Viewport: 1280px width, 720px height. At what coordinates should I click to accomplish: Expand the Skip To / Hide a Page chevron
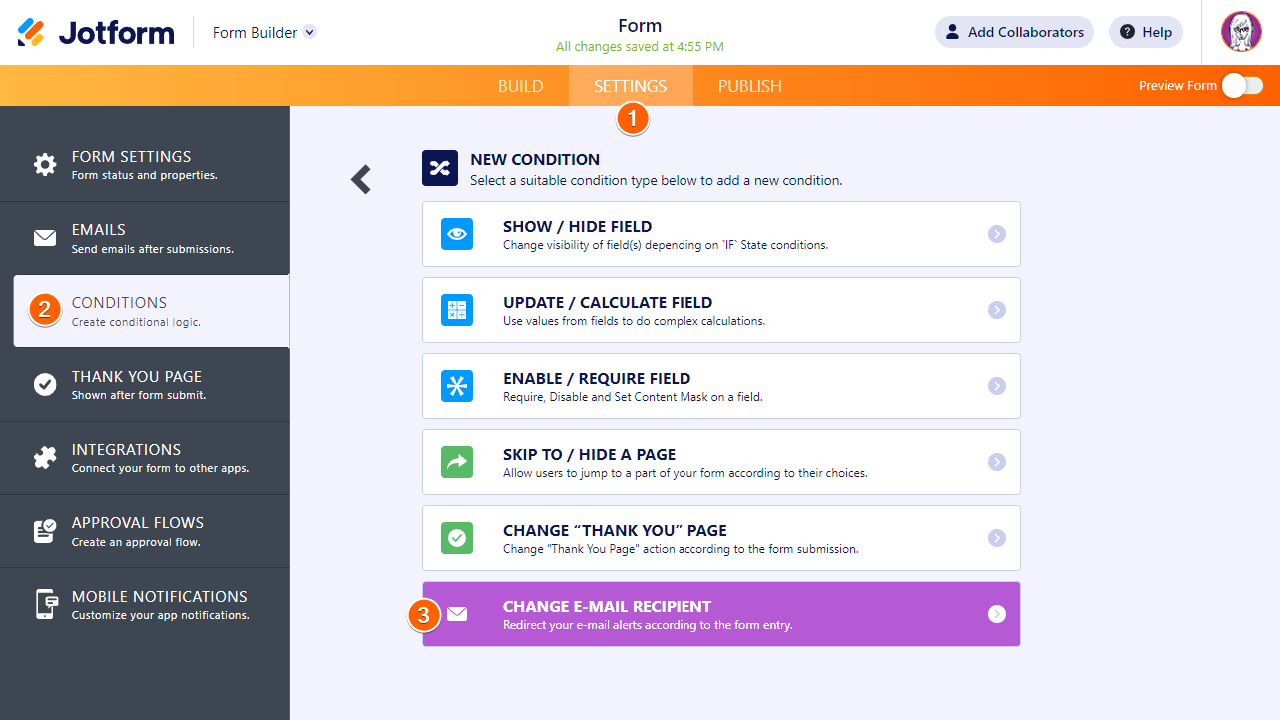996,462
